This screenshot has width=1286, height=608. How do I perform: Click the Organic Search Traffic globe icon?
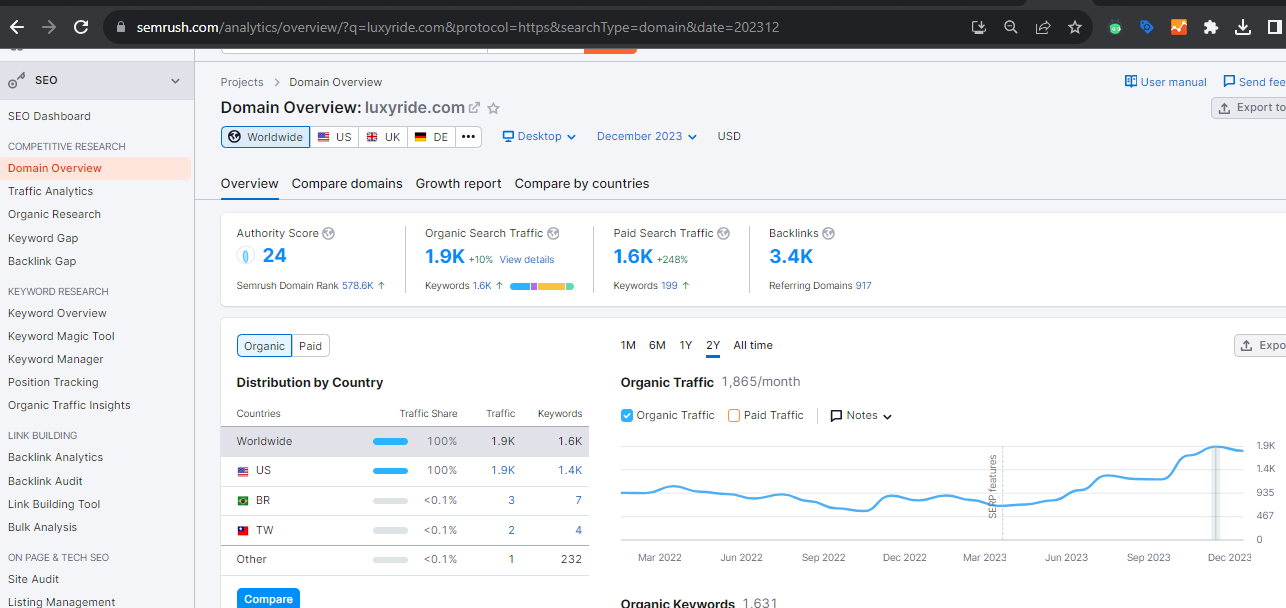[553, 233]
